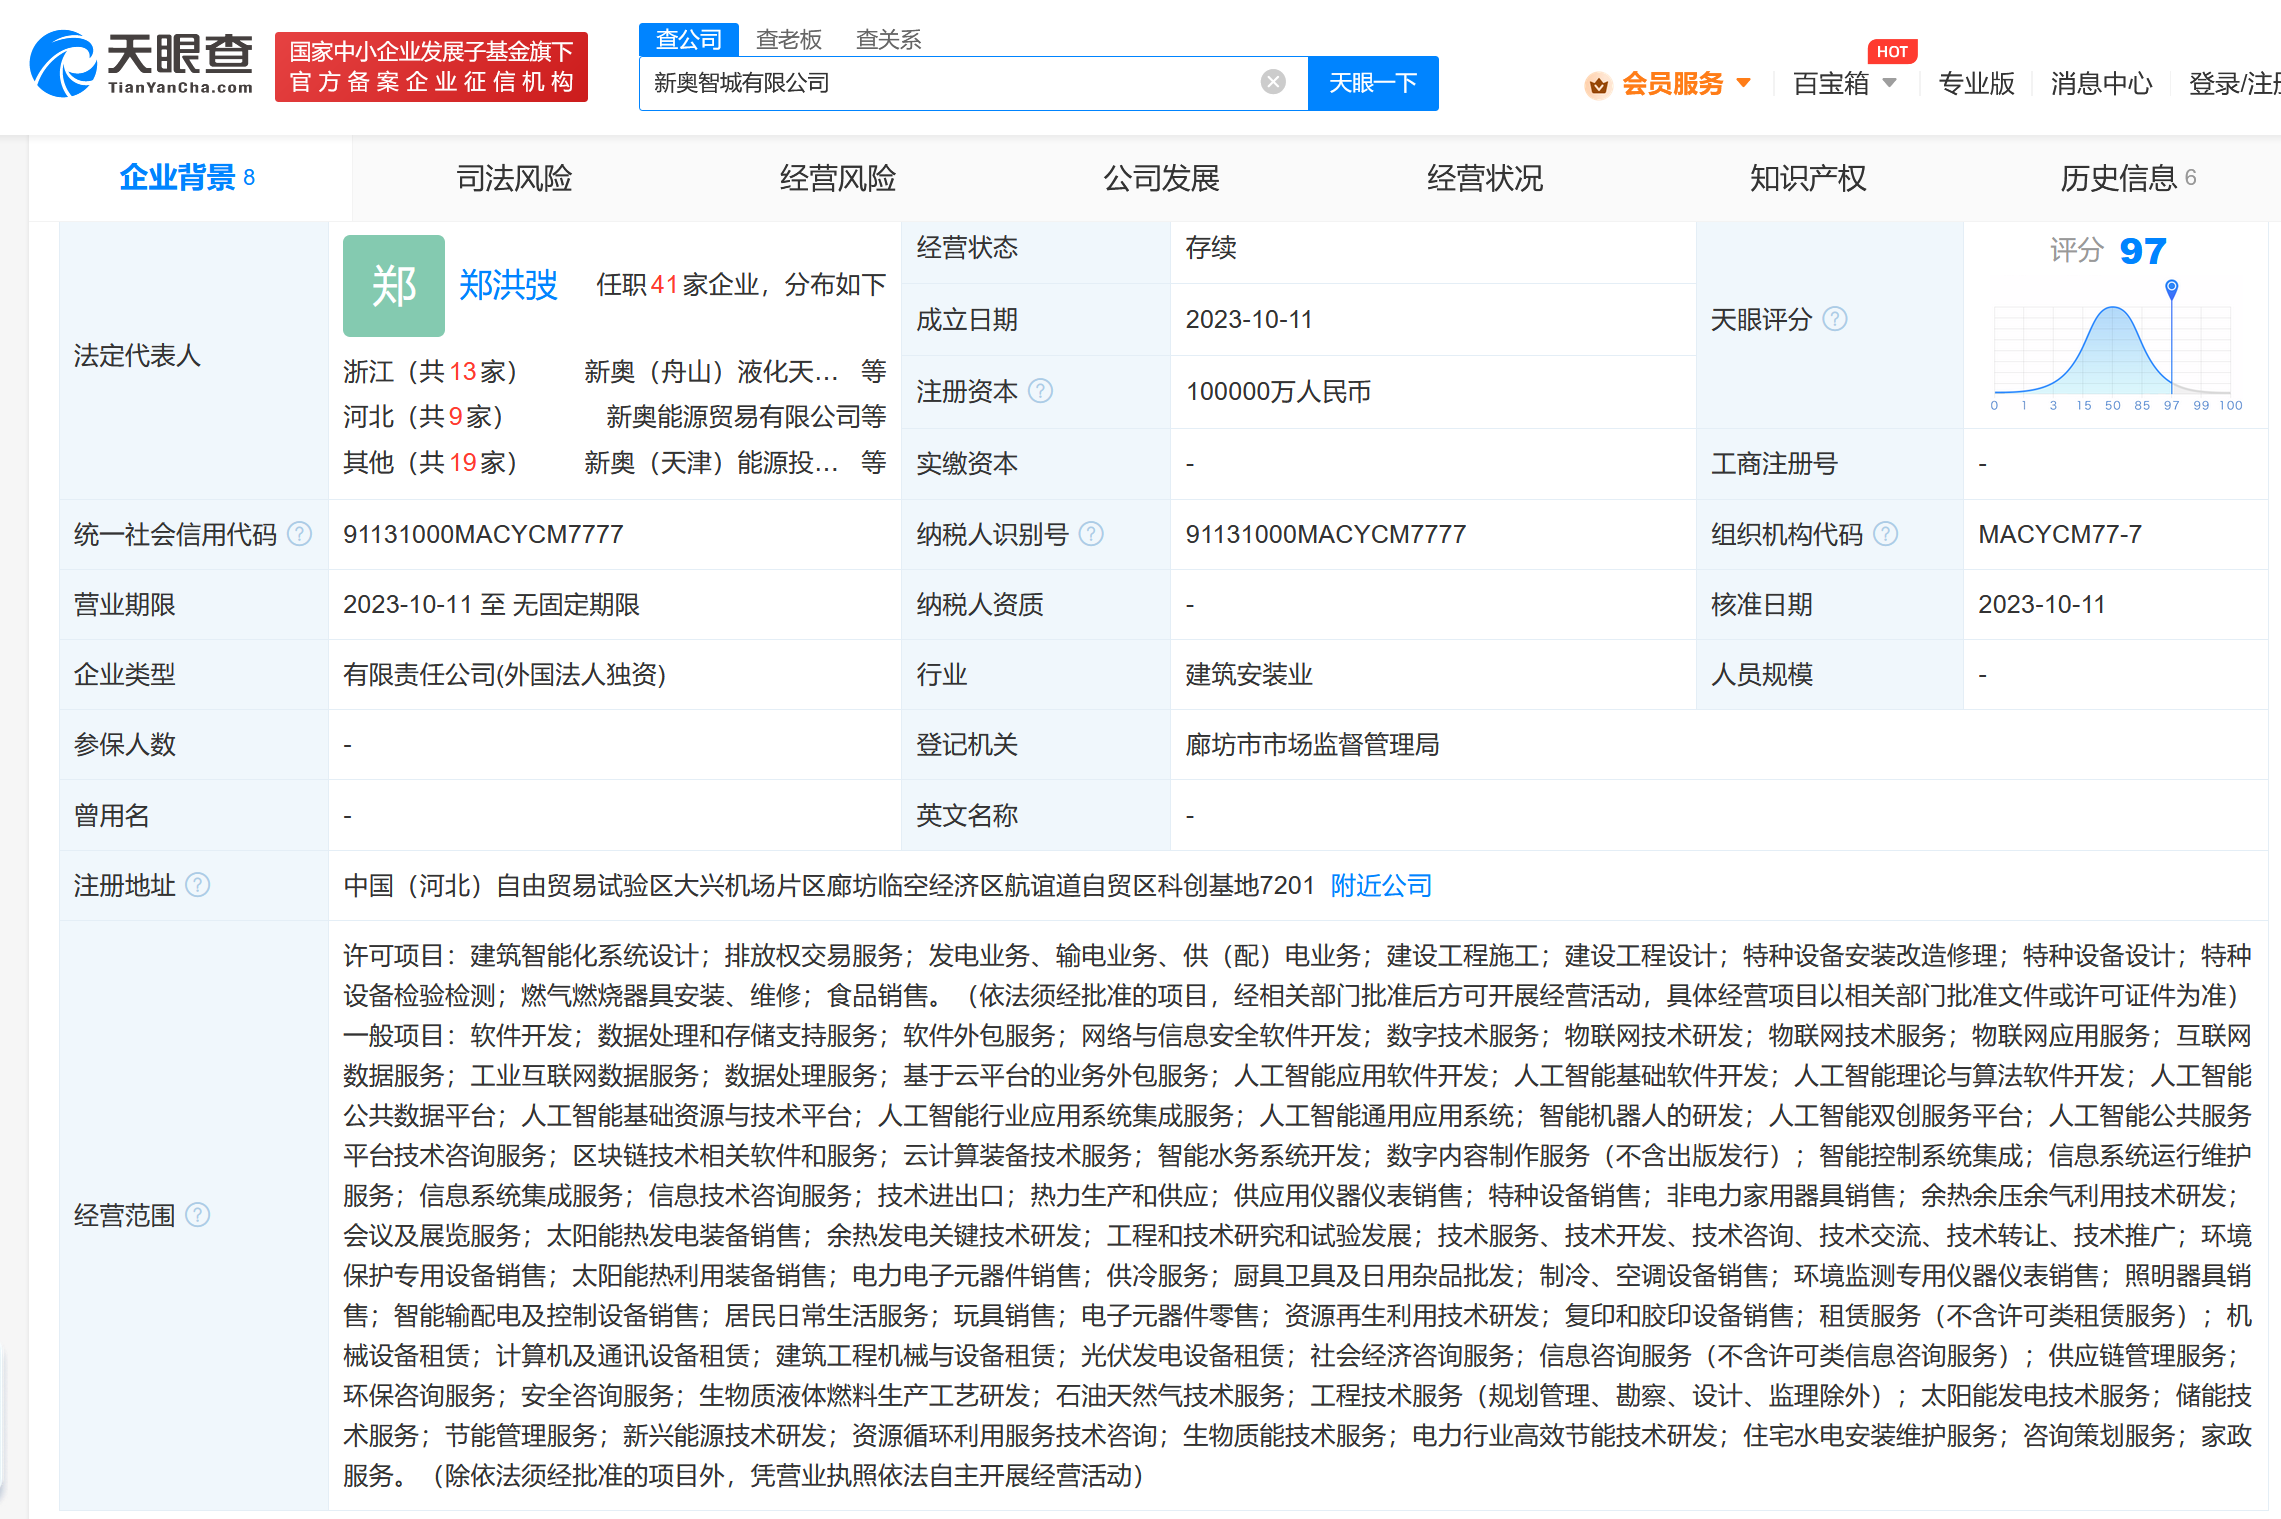
Task: Switch to the 查关系 search tab
Action: 888,39
